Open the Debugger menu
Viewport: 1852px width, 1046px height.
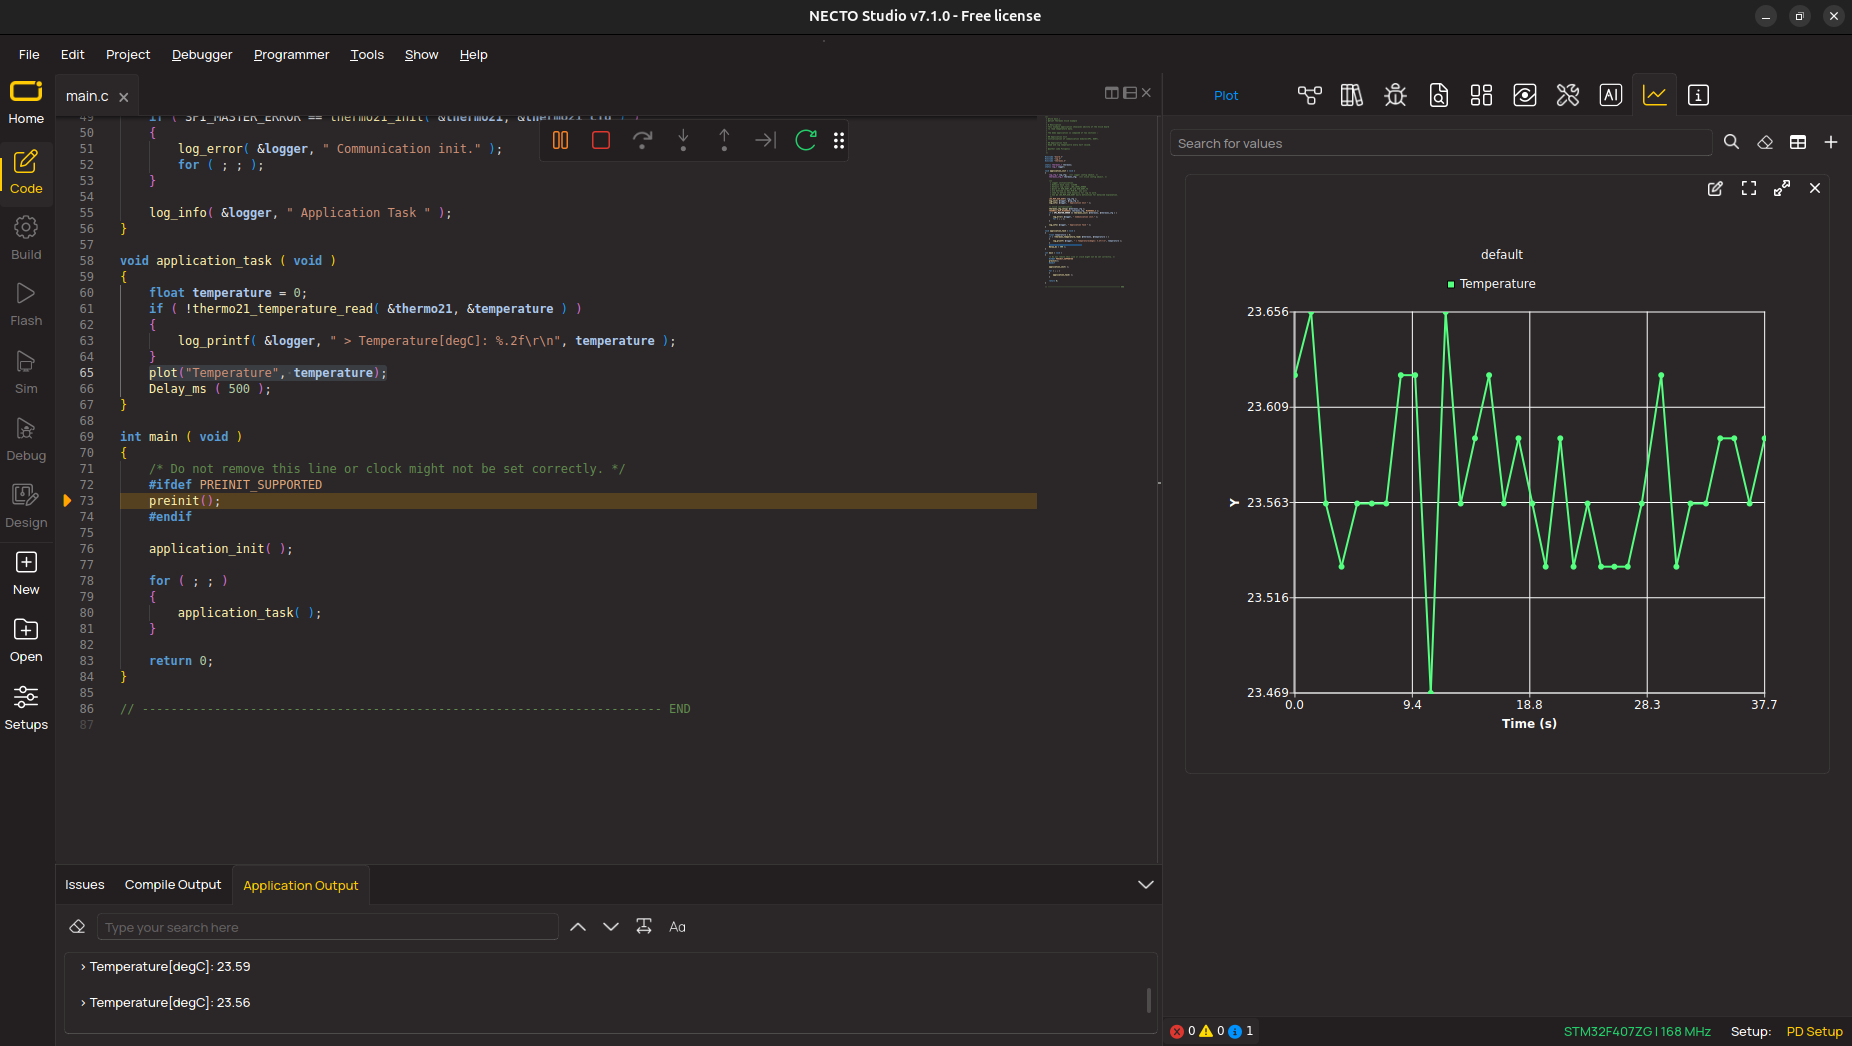[202, 55]
